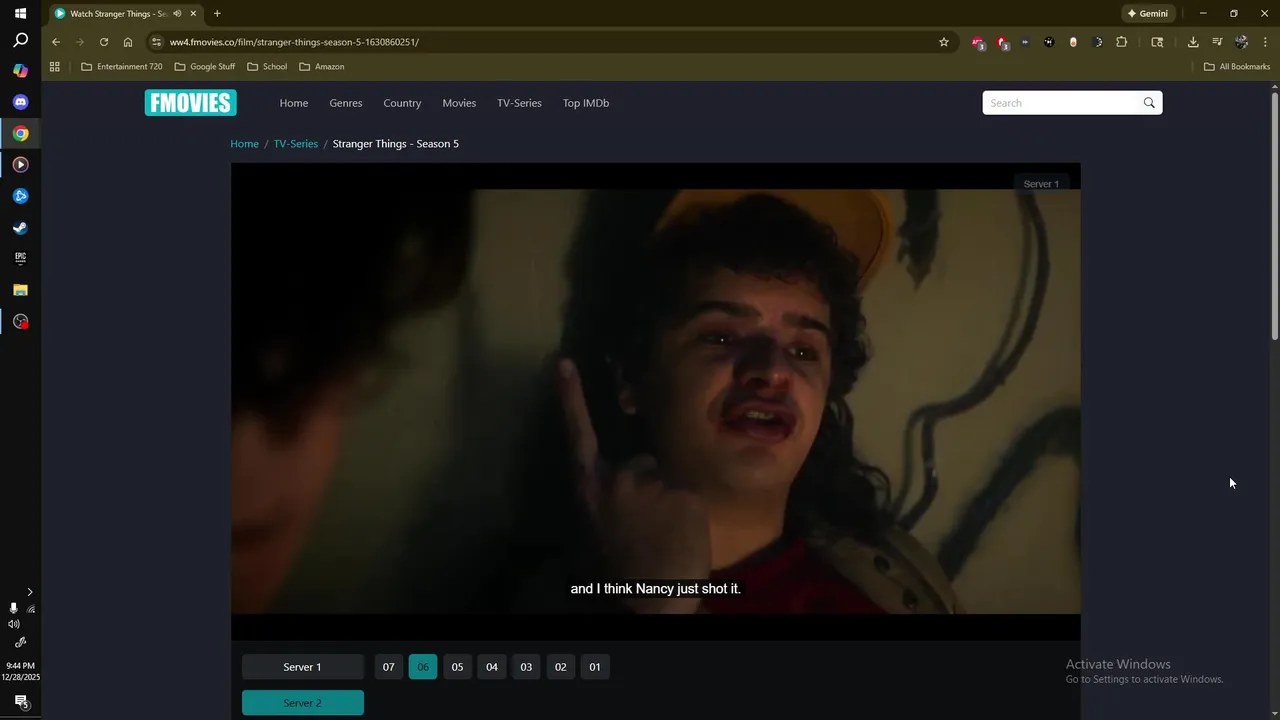This screenshot has width=1280, height=720.
Task: Open the Country menu
Action: 402,103
